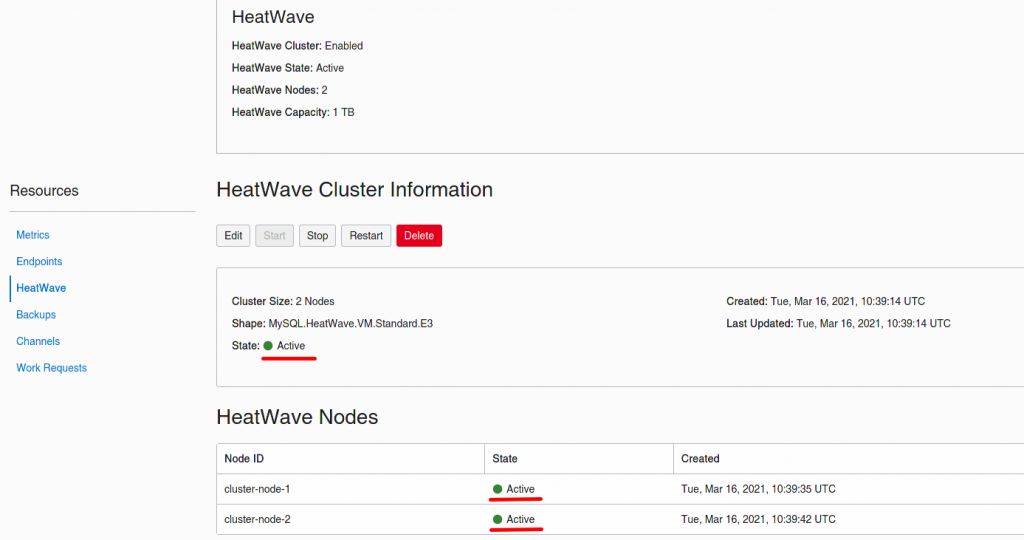Open Backups in Resources sidebar
Viewport: 1024px width, 540px height.
[36, 315]
